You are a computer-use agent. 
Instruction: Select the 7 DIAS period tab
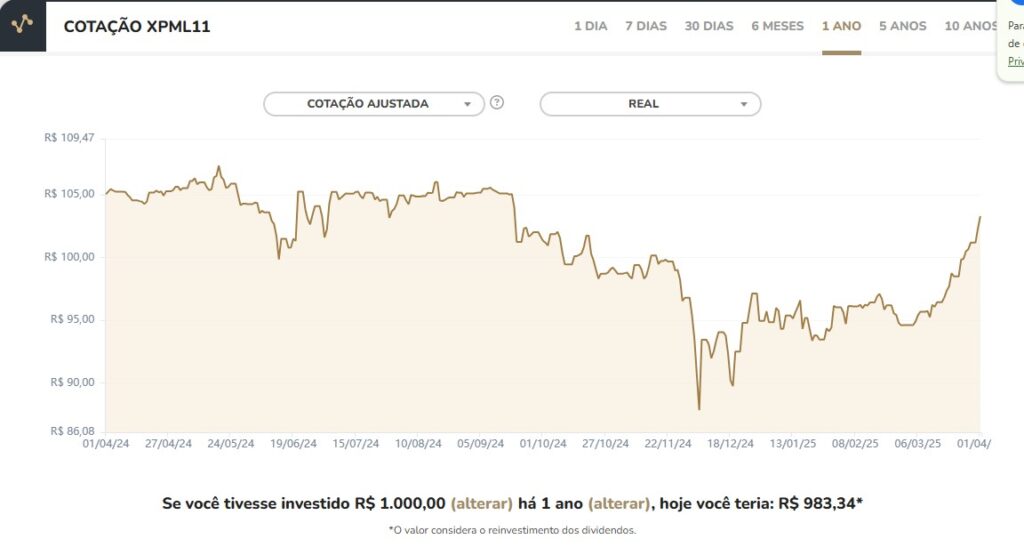tap(646, 26)
